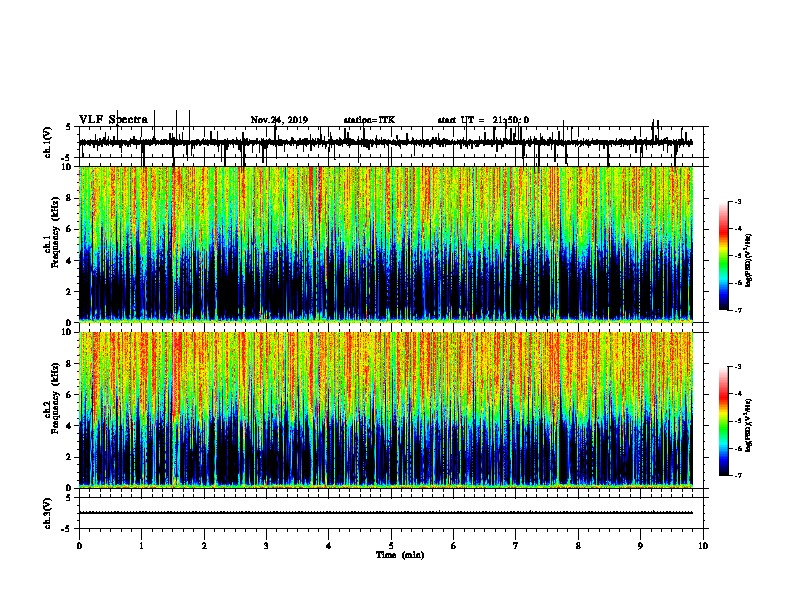Click the "8" kHz tick of ch.1 frequency axis
Screen dimensions: 792x612
coord(70,198)
